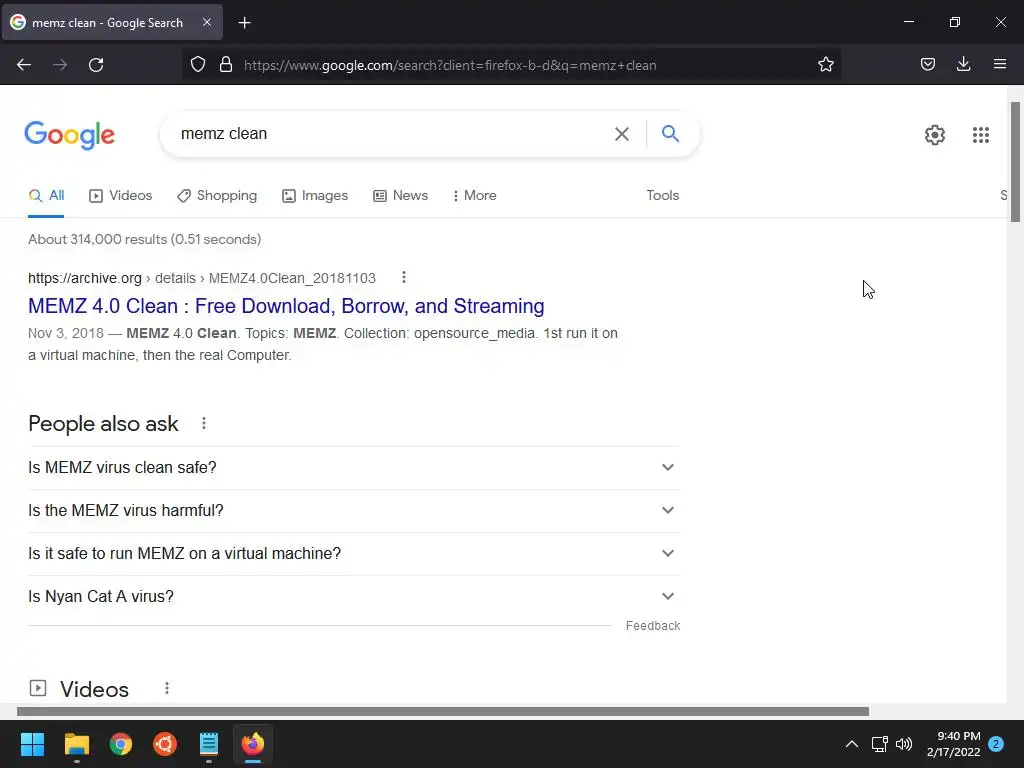Image resolution: width=1024 pixels, height=768 pixels.
Task: Close the memz clean tab
Action: (x=206, y=22)
